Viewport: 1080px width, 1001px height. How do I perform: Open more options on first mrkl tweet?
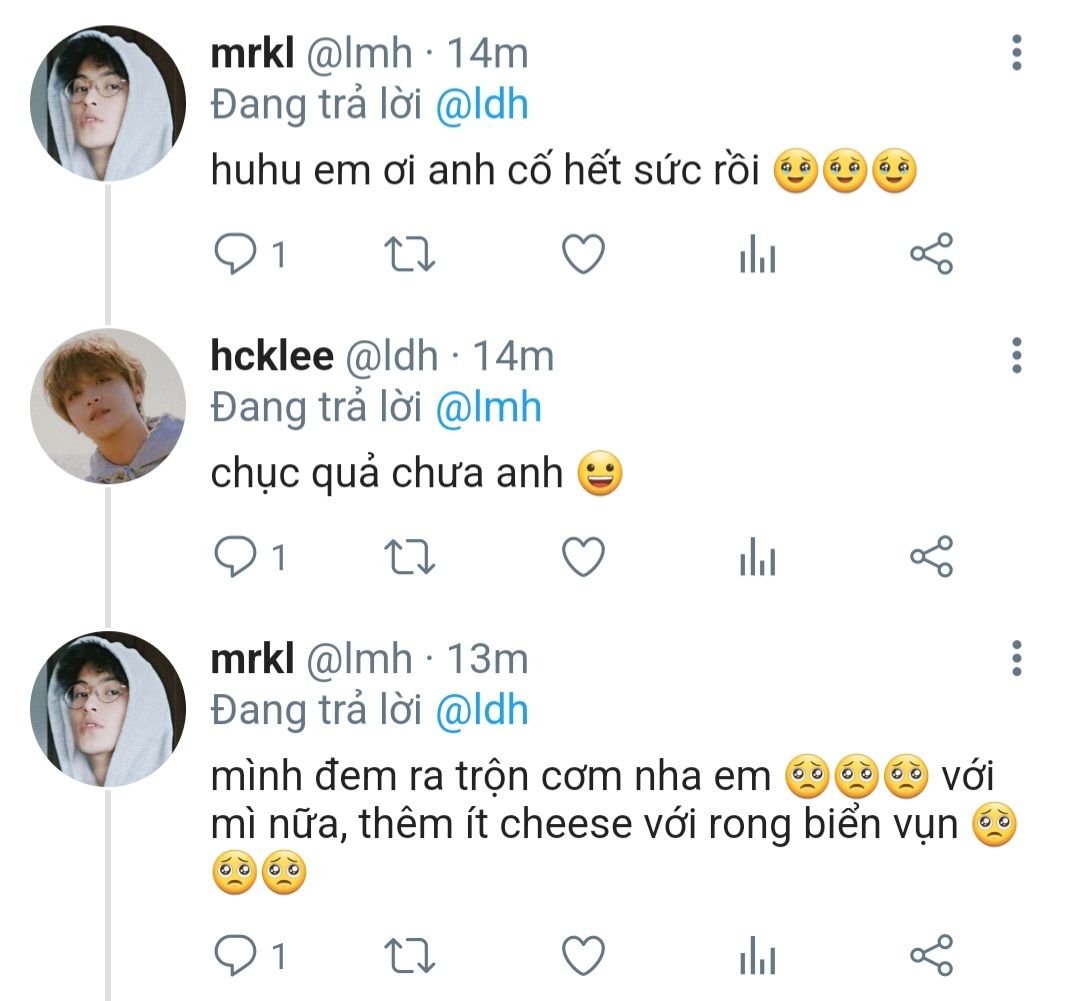point(1016,52)
